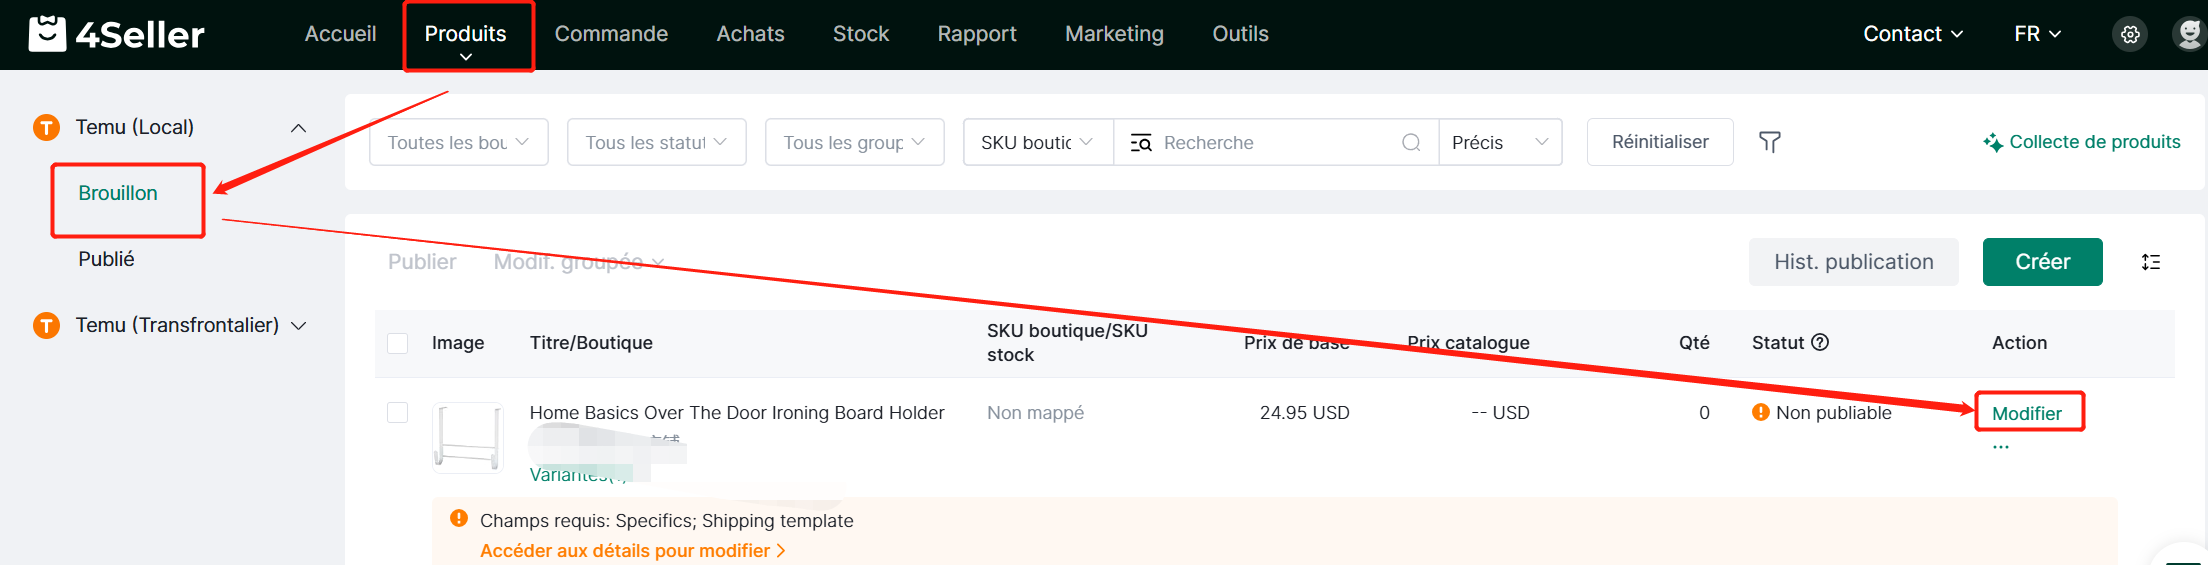
Task: Click the search magnifier icon
Action: (x=1411, y=143)
